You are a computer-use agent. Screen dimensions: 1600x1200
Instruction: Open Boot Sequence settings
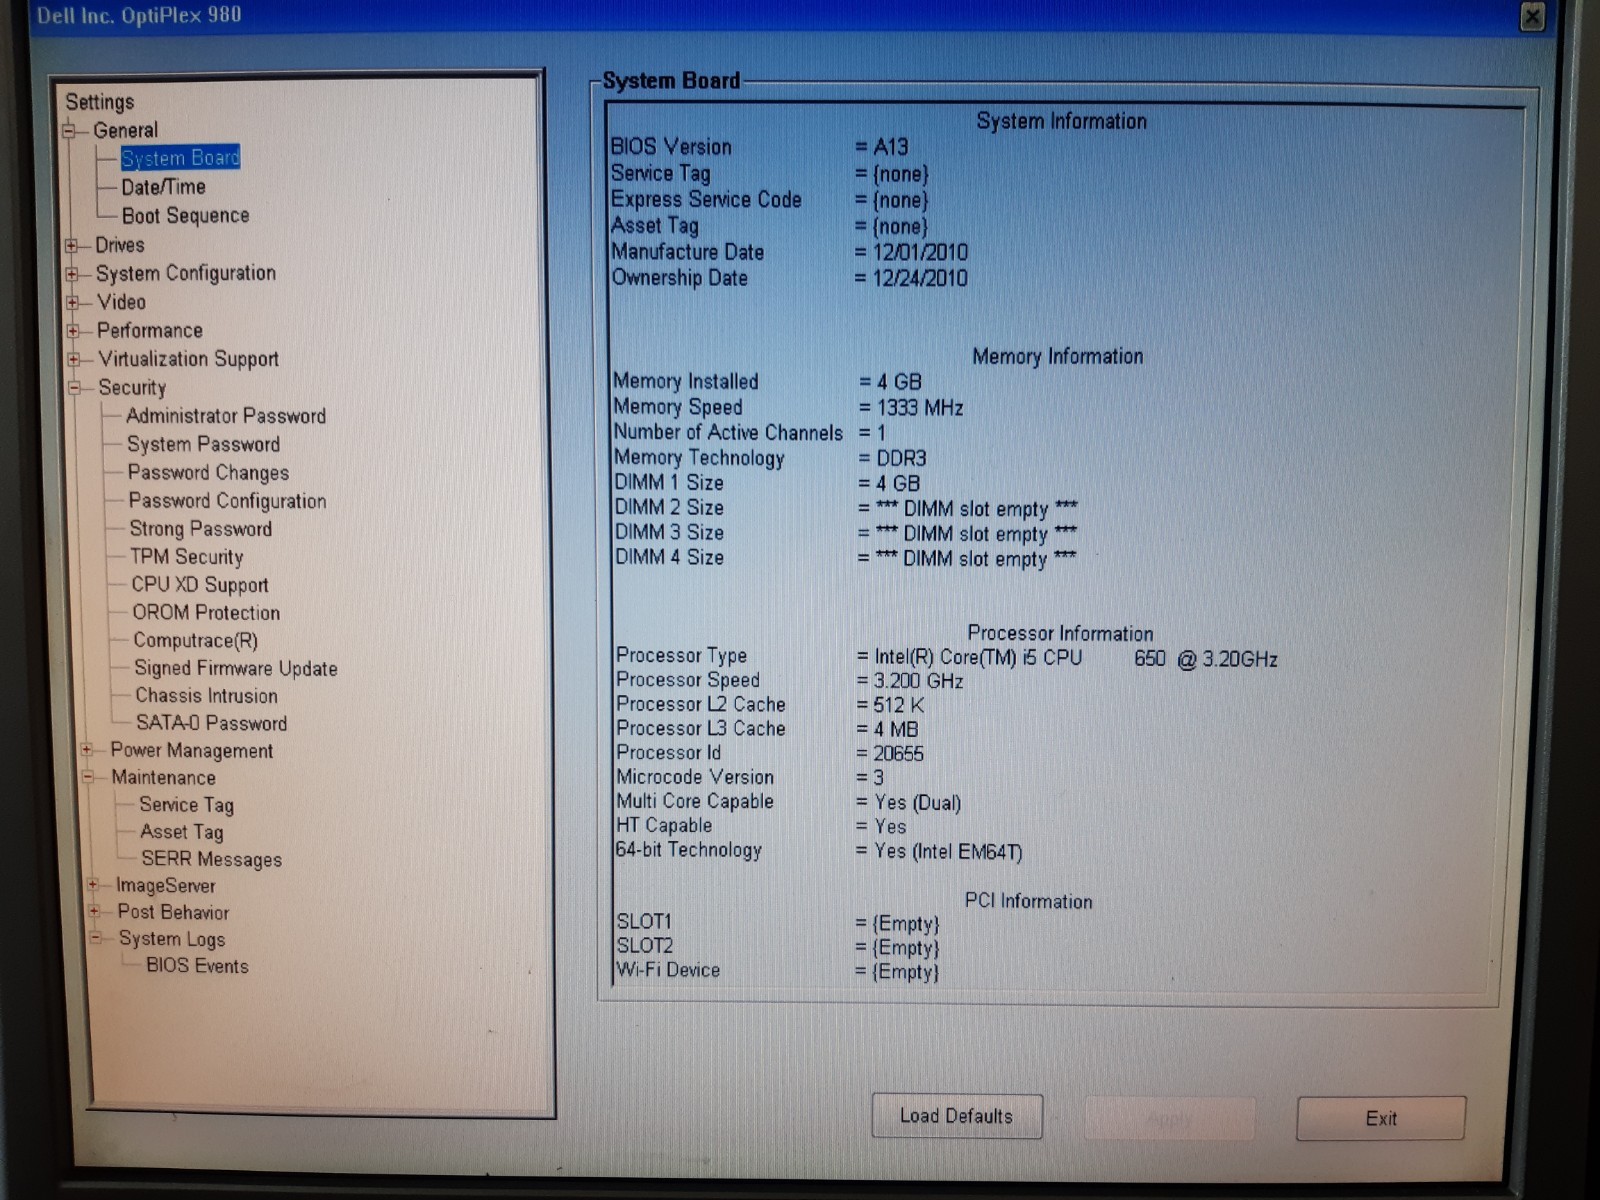[185, 216]
